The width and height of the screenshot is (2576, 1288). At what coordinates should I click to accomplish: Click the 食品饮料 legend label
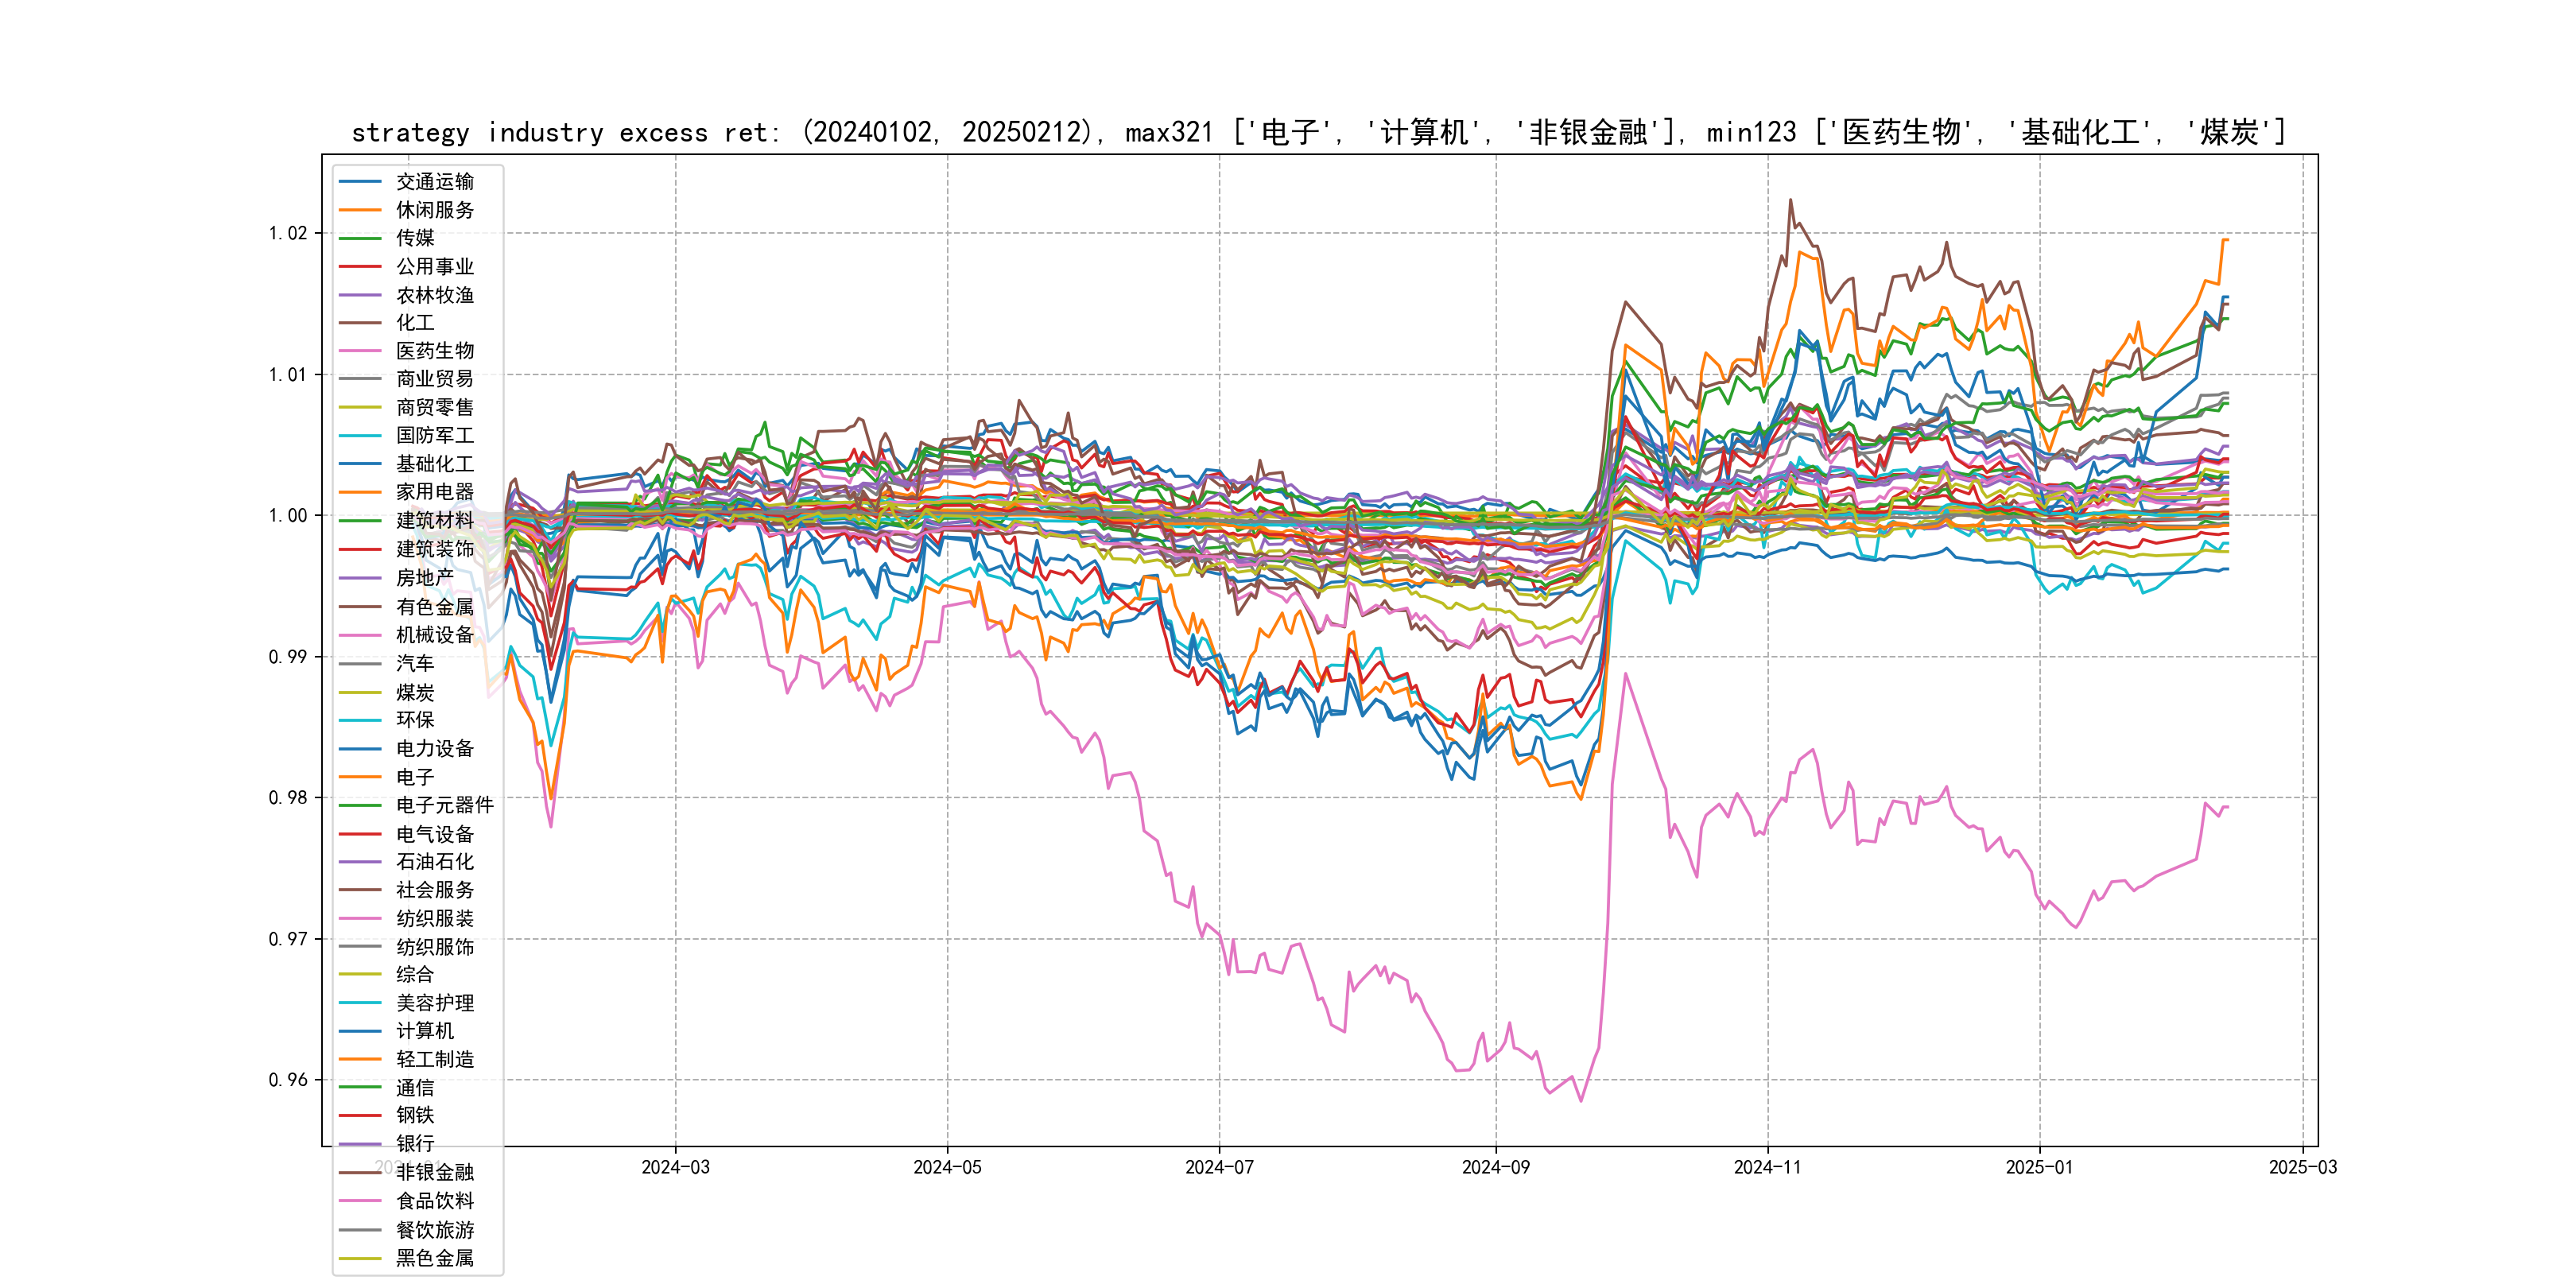tap(434, 1200)
